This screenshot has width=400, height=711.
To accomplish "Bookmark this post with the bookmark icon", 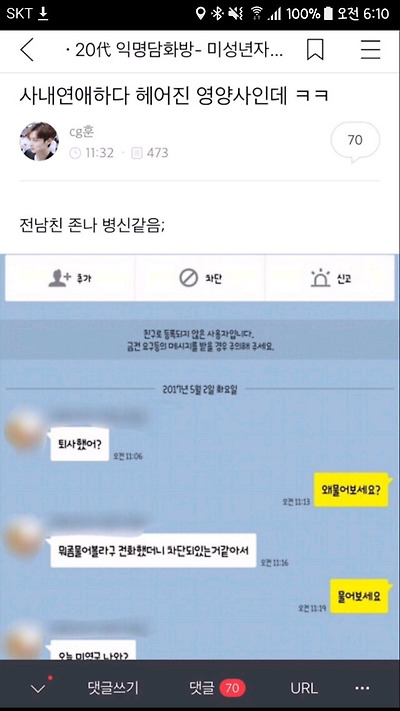I will 315,49.
